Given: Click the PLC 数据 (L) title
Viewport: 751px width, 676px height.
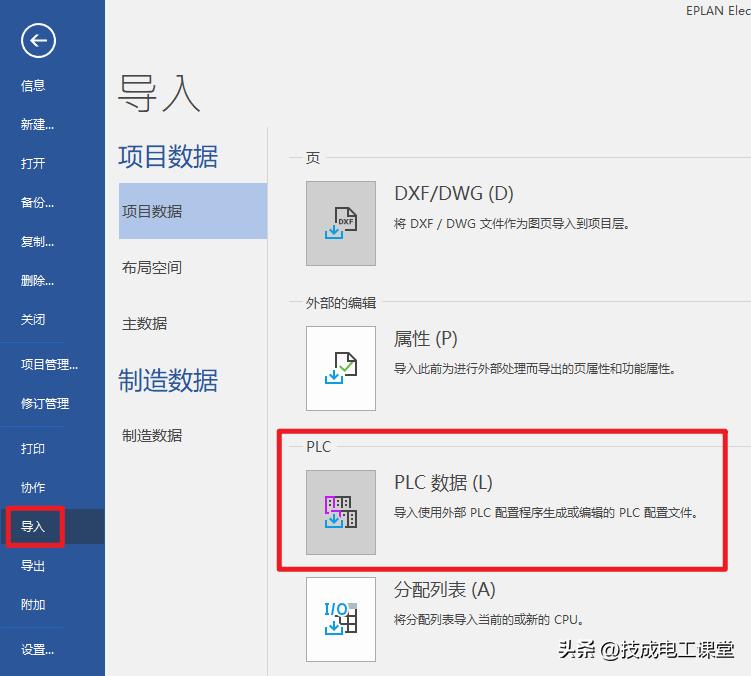Looking at the screenshot, I should tap(443, 483).
